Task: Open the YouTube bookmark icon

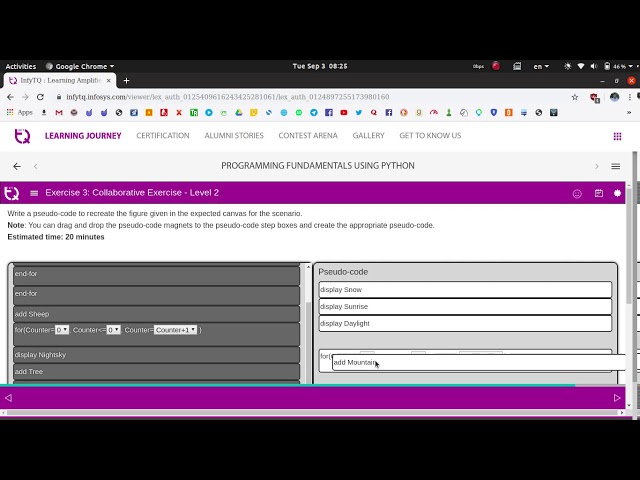Action: pos(344,113)
